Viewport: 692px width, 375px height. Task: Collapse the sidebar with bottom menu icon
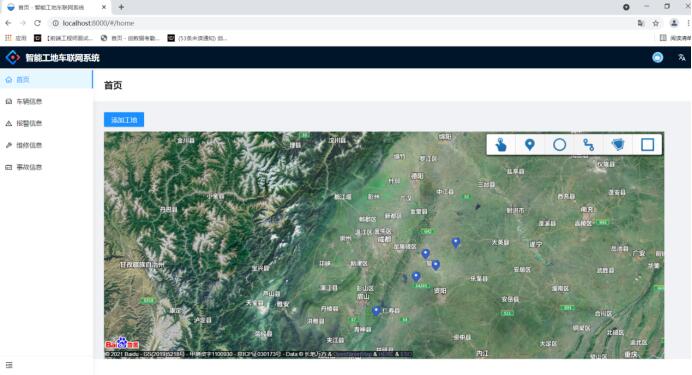(9, 365)
